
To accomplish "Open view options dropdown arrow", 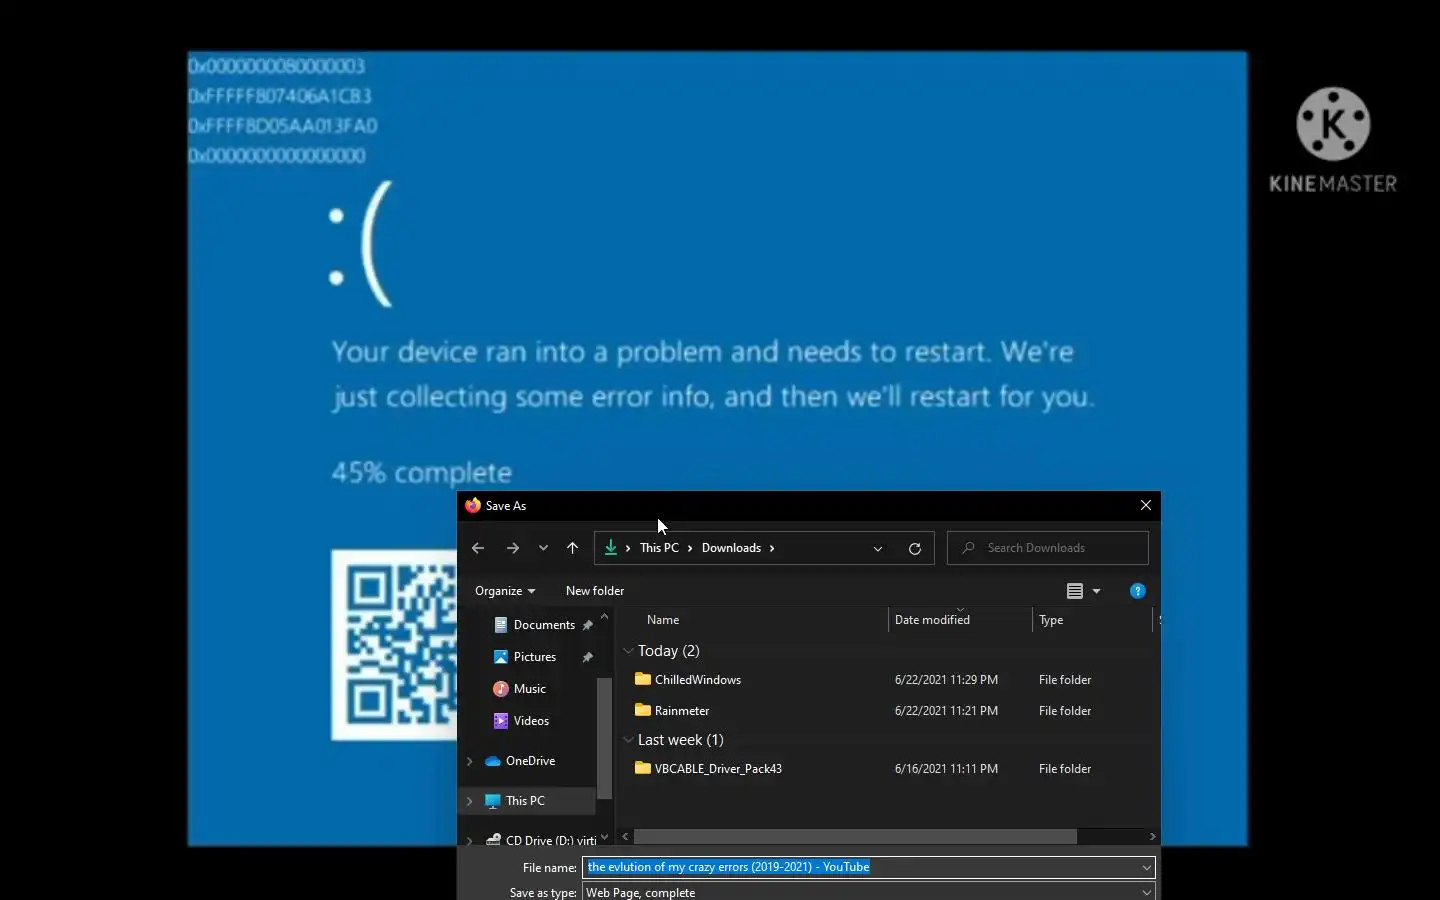I will point(1096,591).
